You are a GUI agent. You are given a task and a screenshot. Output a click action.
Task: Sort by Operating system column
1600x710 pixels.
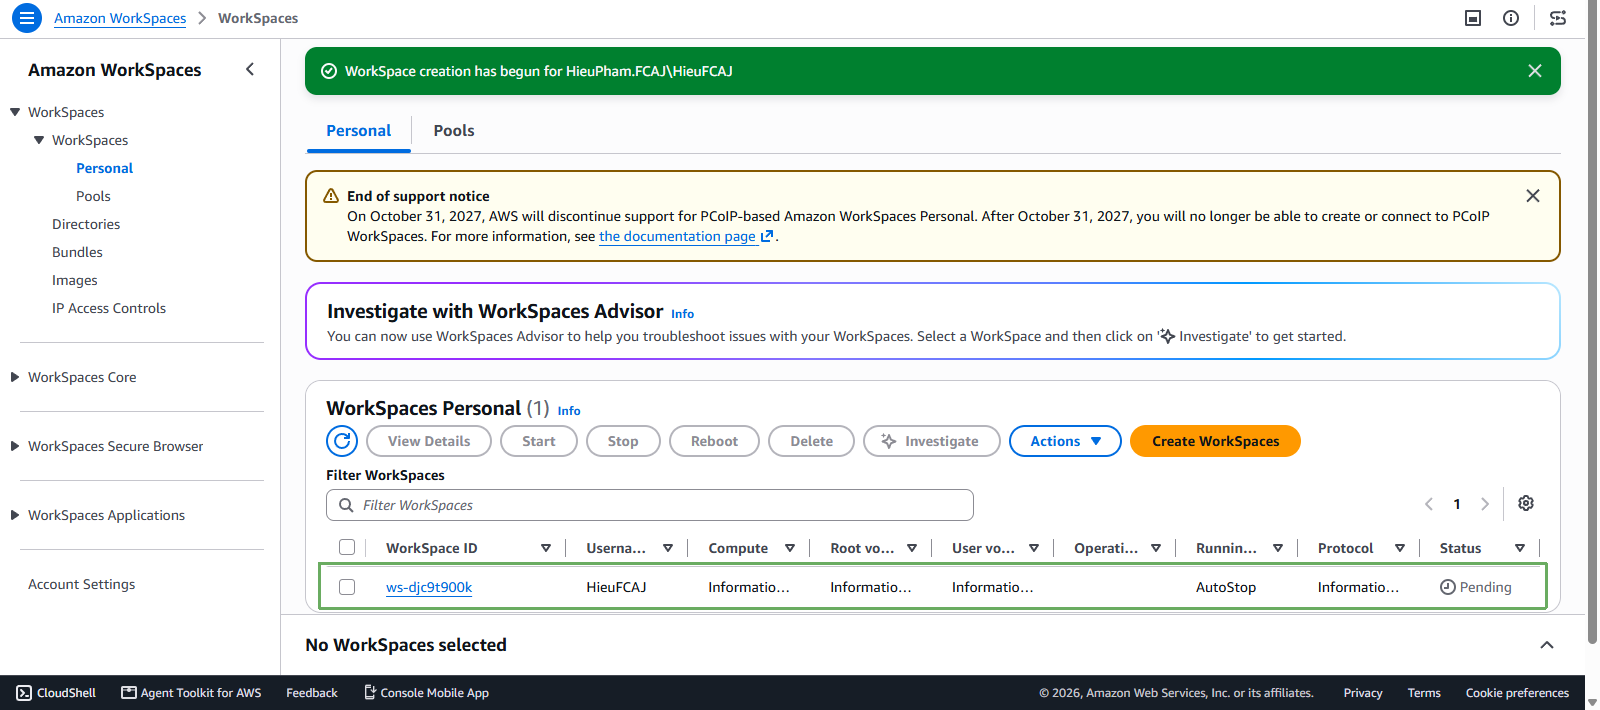1156,548
